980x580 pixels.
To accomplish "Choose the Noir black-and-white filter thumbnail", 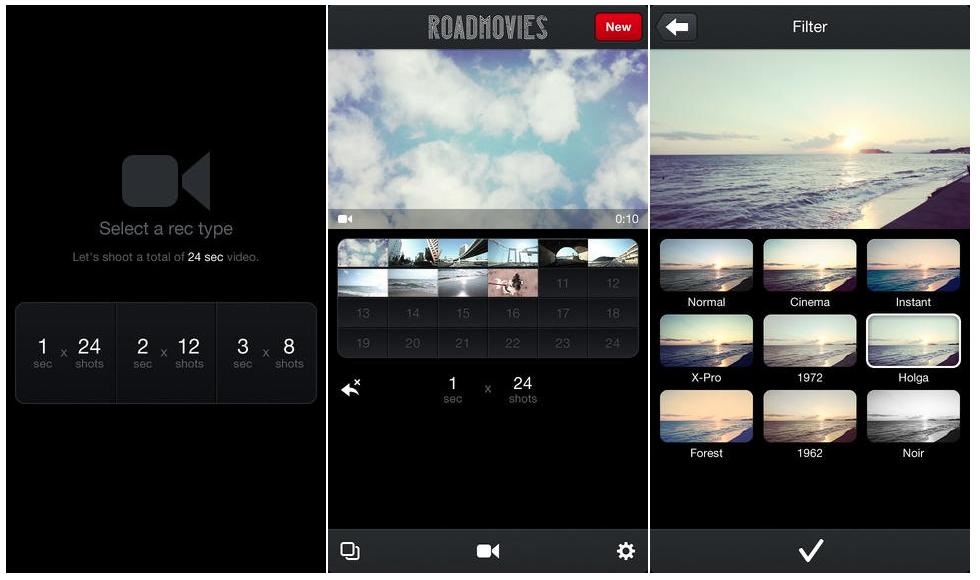I will pos(913,417).
